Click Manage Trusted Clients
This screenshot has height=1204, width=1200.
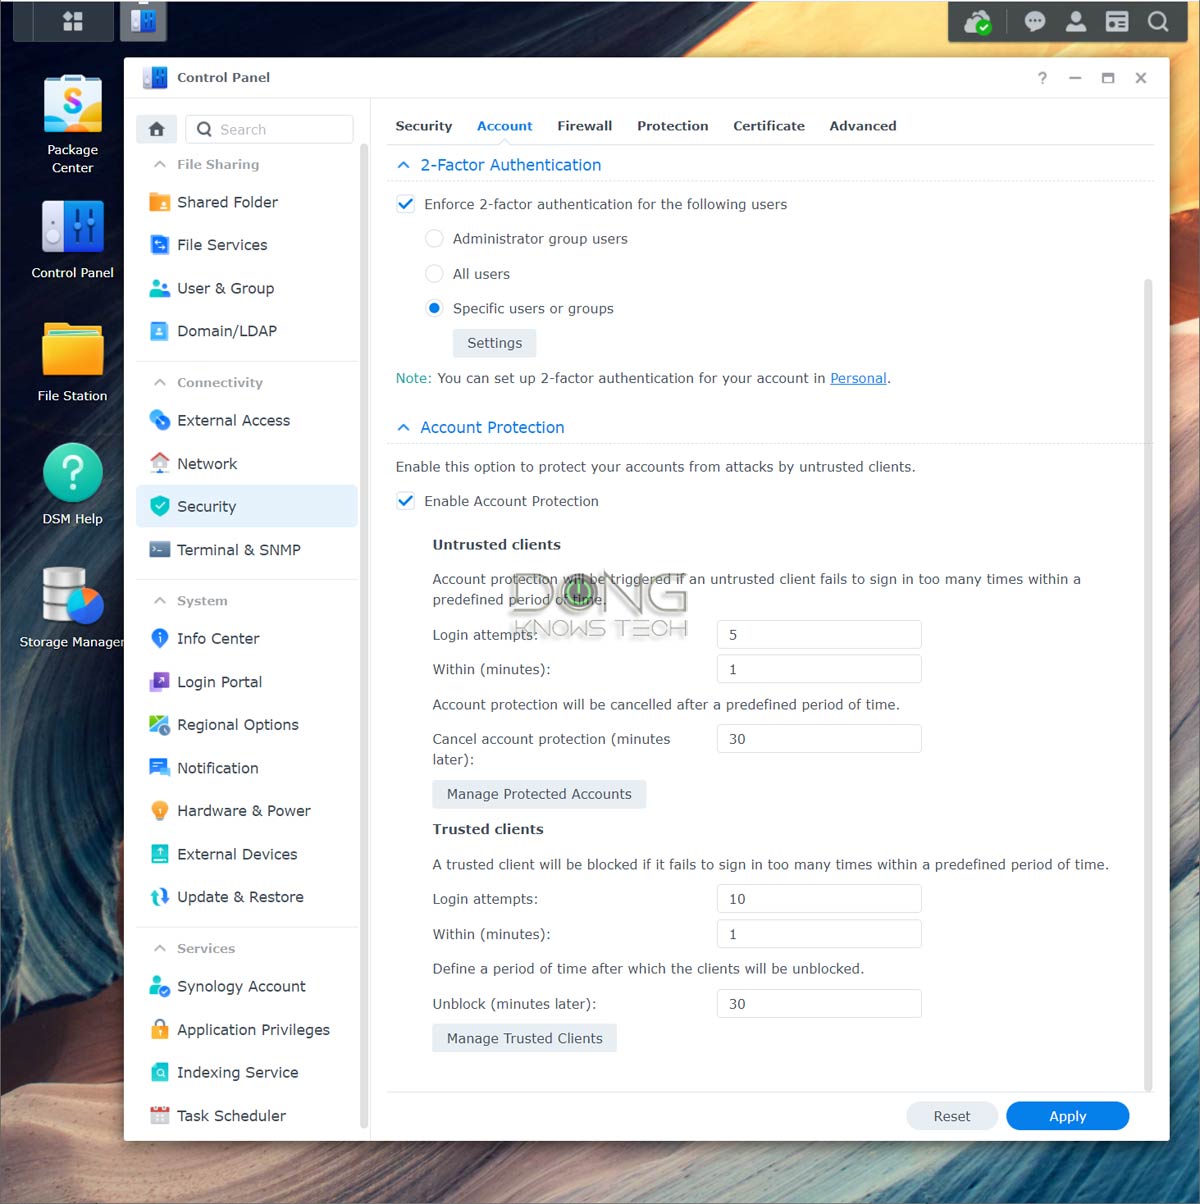(x=523, y=1037)
